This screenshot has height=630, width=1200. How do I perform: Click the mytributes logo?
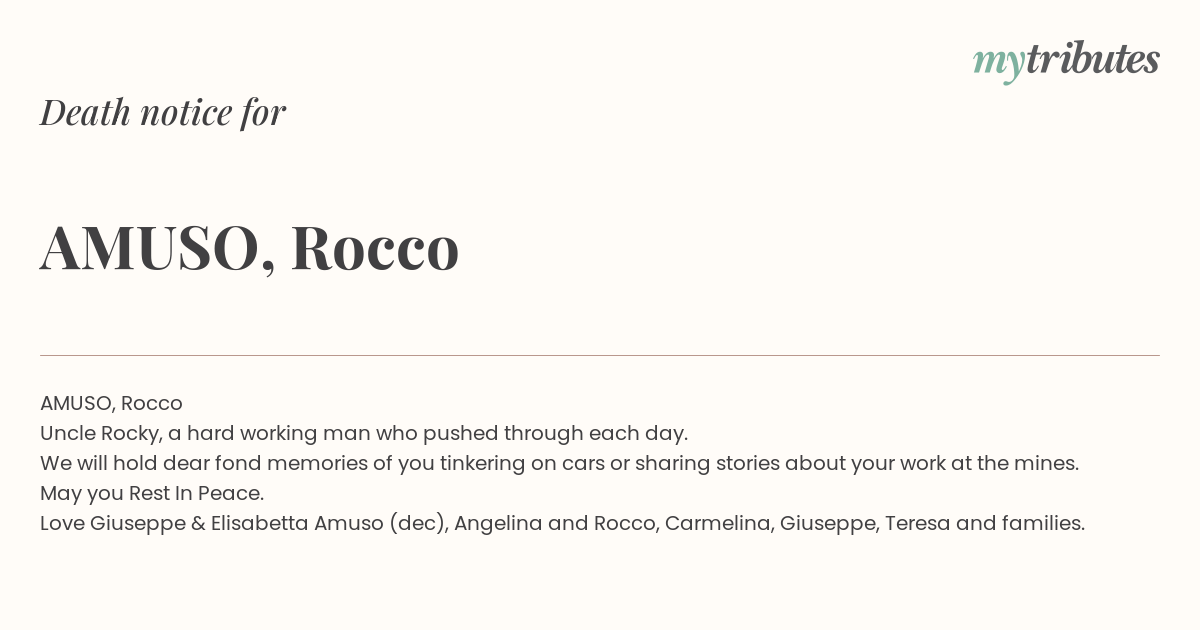coord(1066,61)
